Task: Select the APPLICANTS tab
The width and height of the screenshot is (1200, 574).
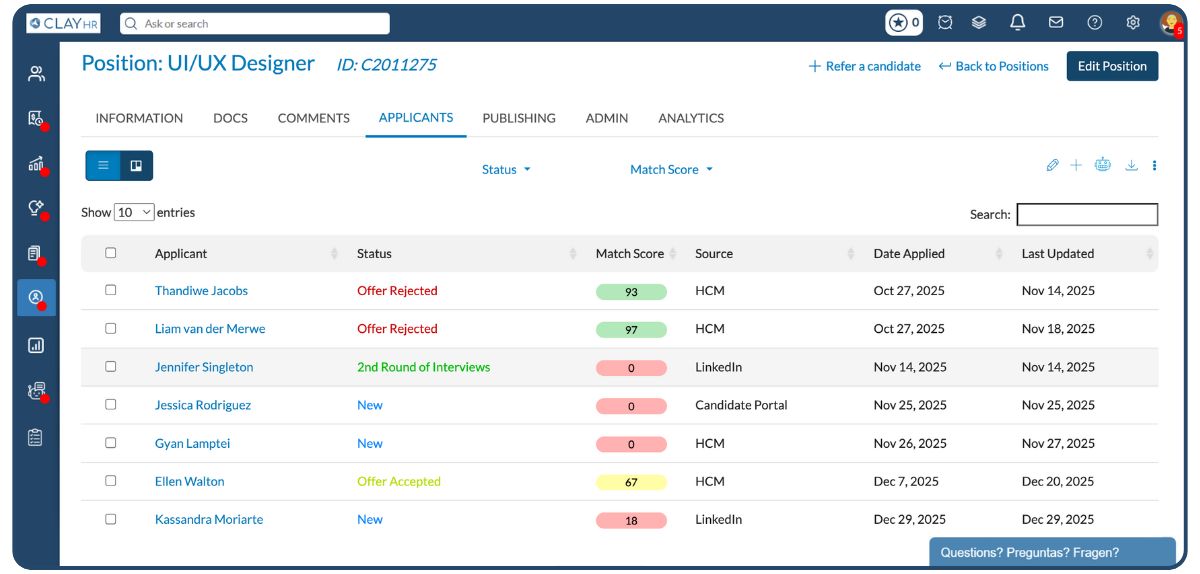Action: click(416, 117)
